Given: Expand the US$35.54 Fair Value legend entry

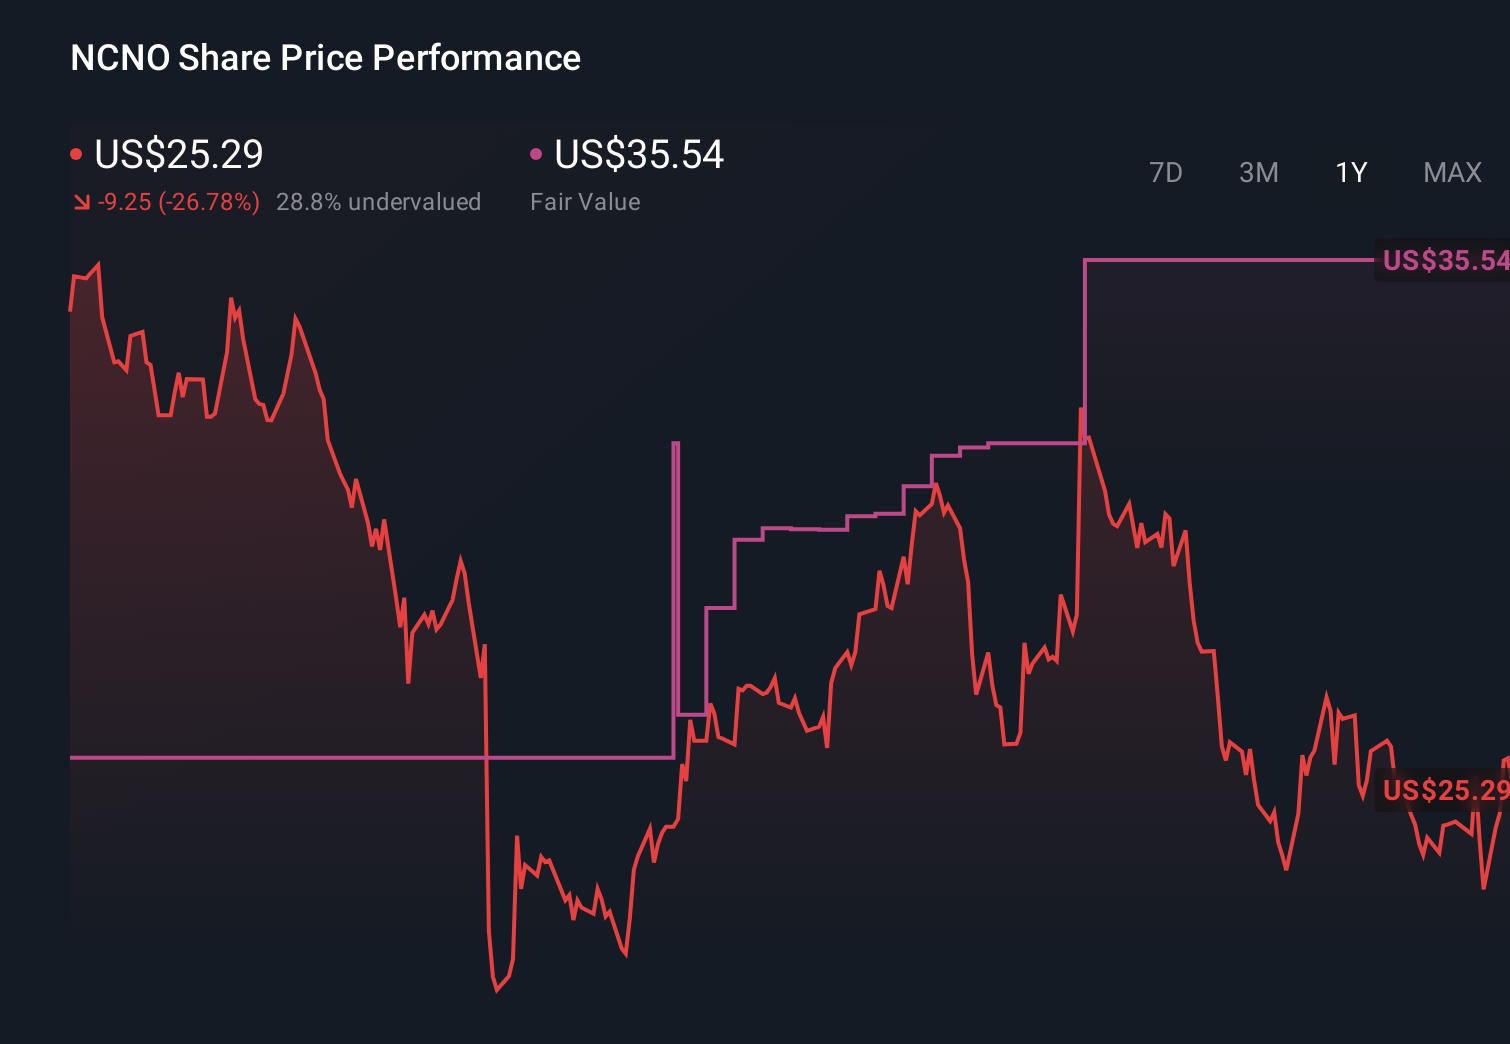Looking at the screenshot, I should [638, 155].
